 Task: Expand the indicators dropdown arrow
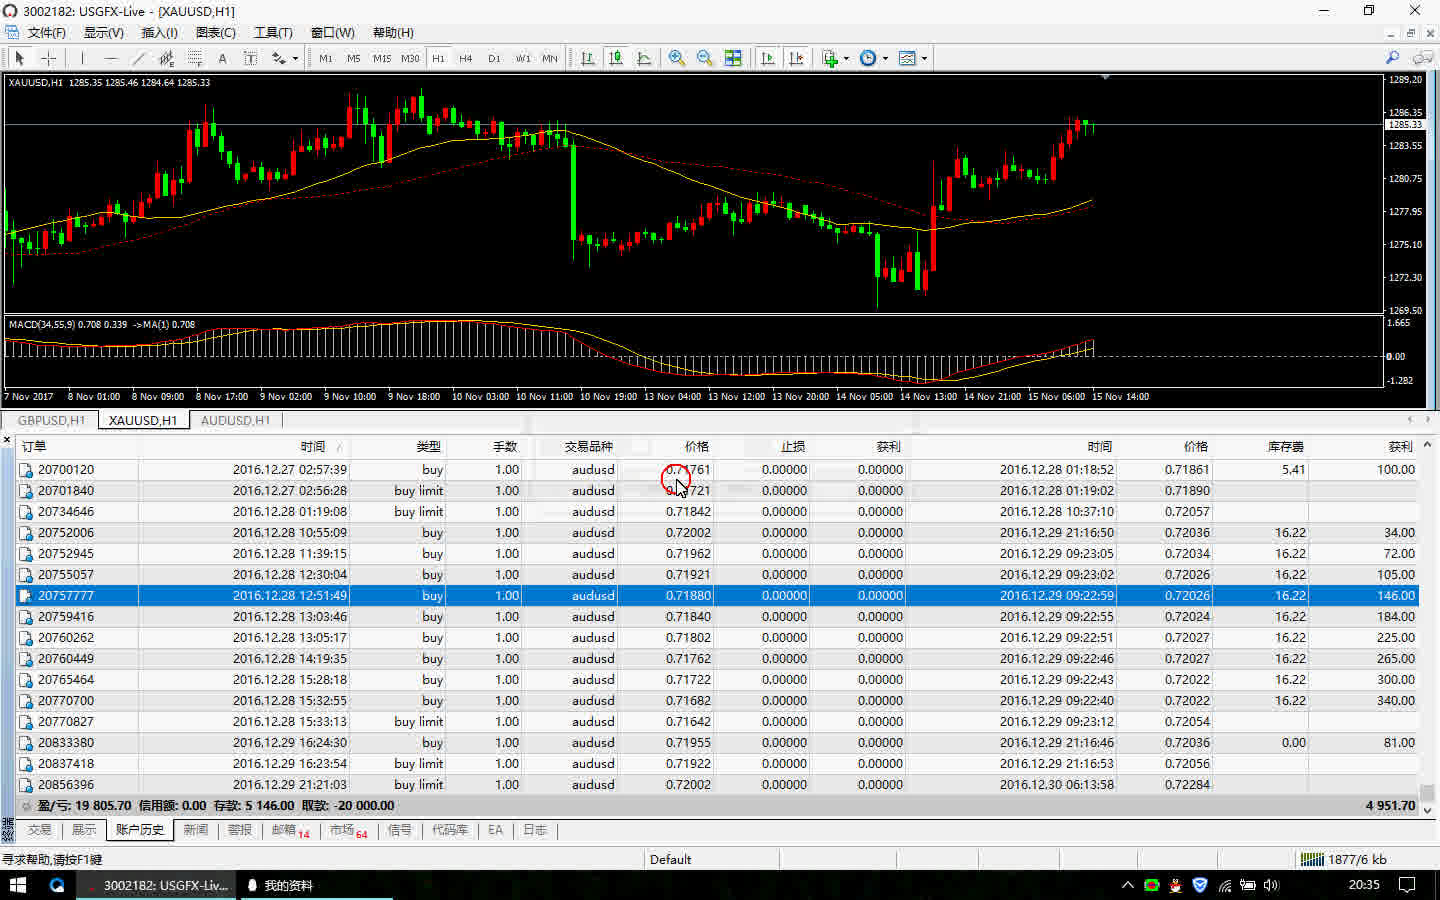pyautogui.click(x=846, y=58)
